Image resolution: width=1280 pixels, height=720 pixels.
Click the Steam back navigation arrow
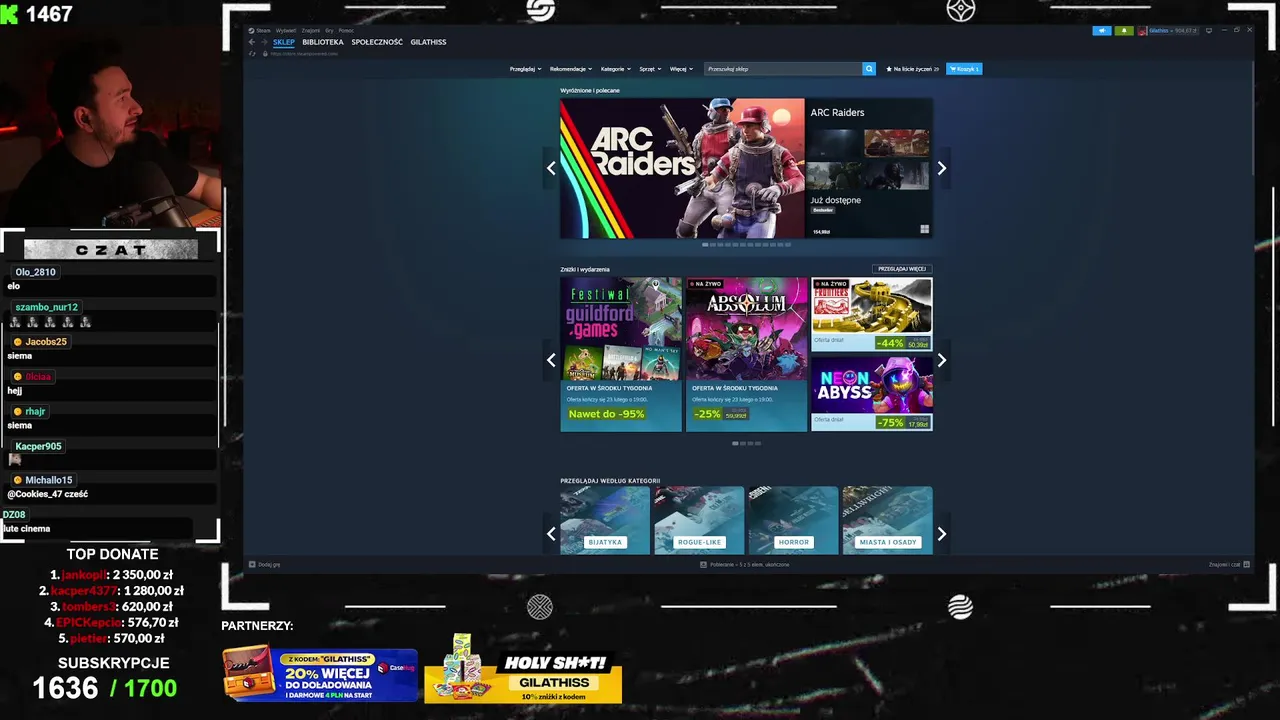252,42
